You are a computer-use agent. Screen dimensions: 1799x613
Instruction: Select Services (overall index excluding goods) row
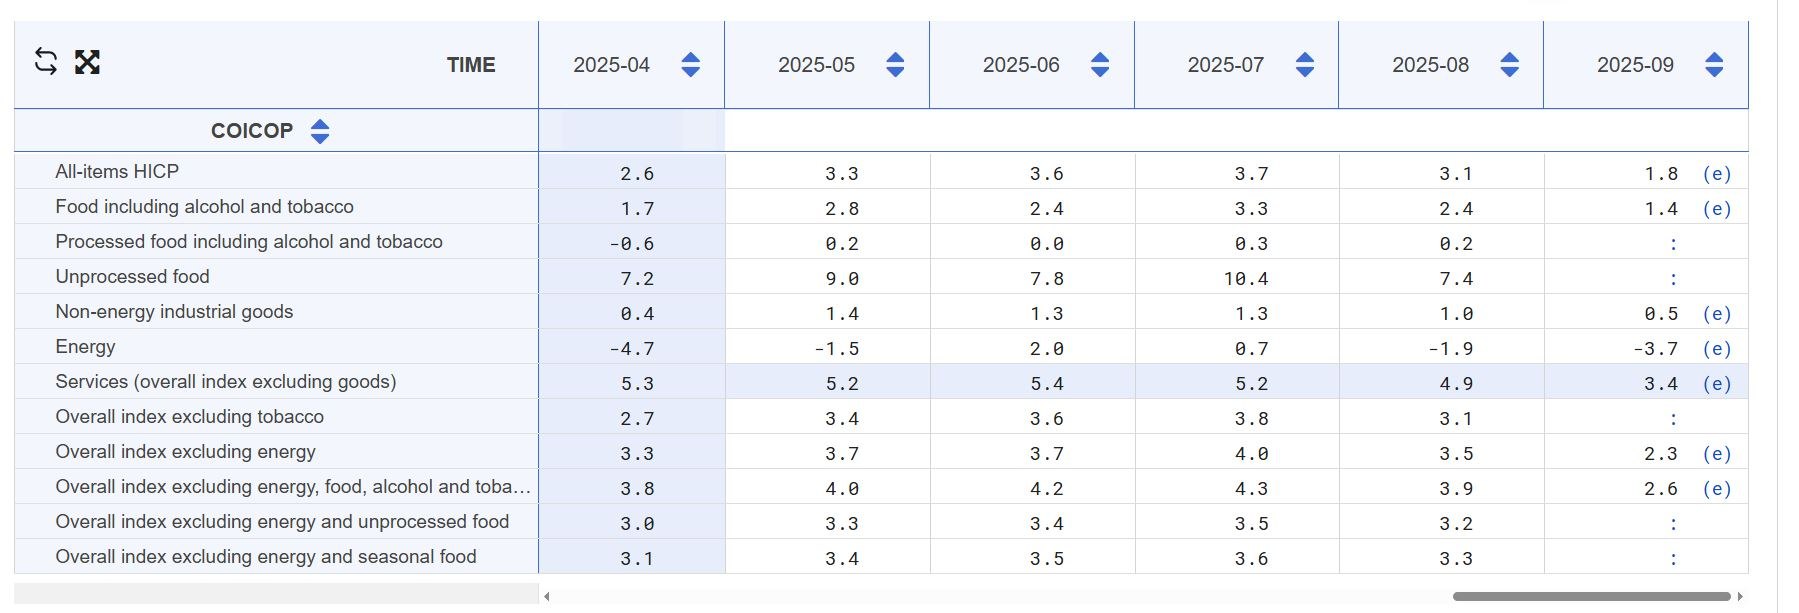click(x=225, y=382)
